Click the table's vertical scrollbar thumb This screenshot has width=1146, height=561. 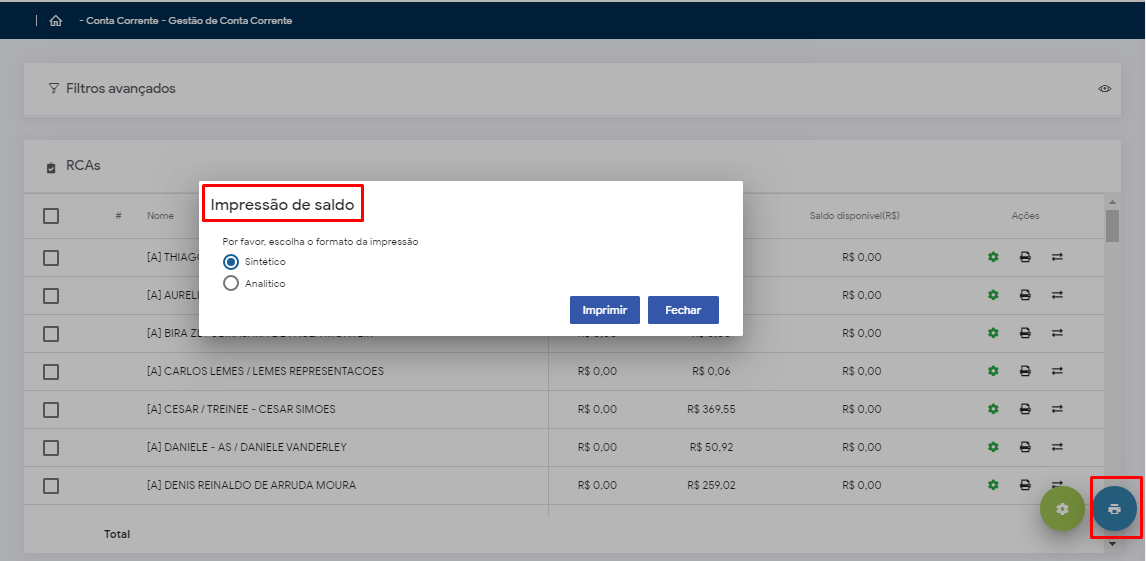point(1112,226)
